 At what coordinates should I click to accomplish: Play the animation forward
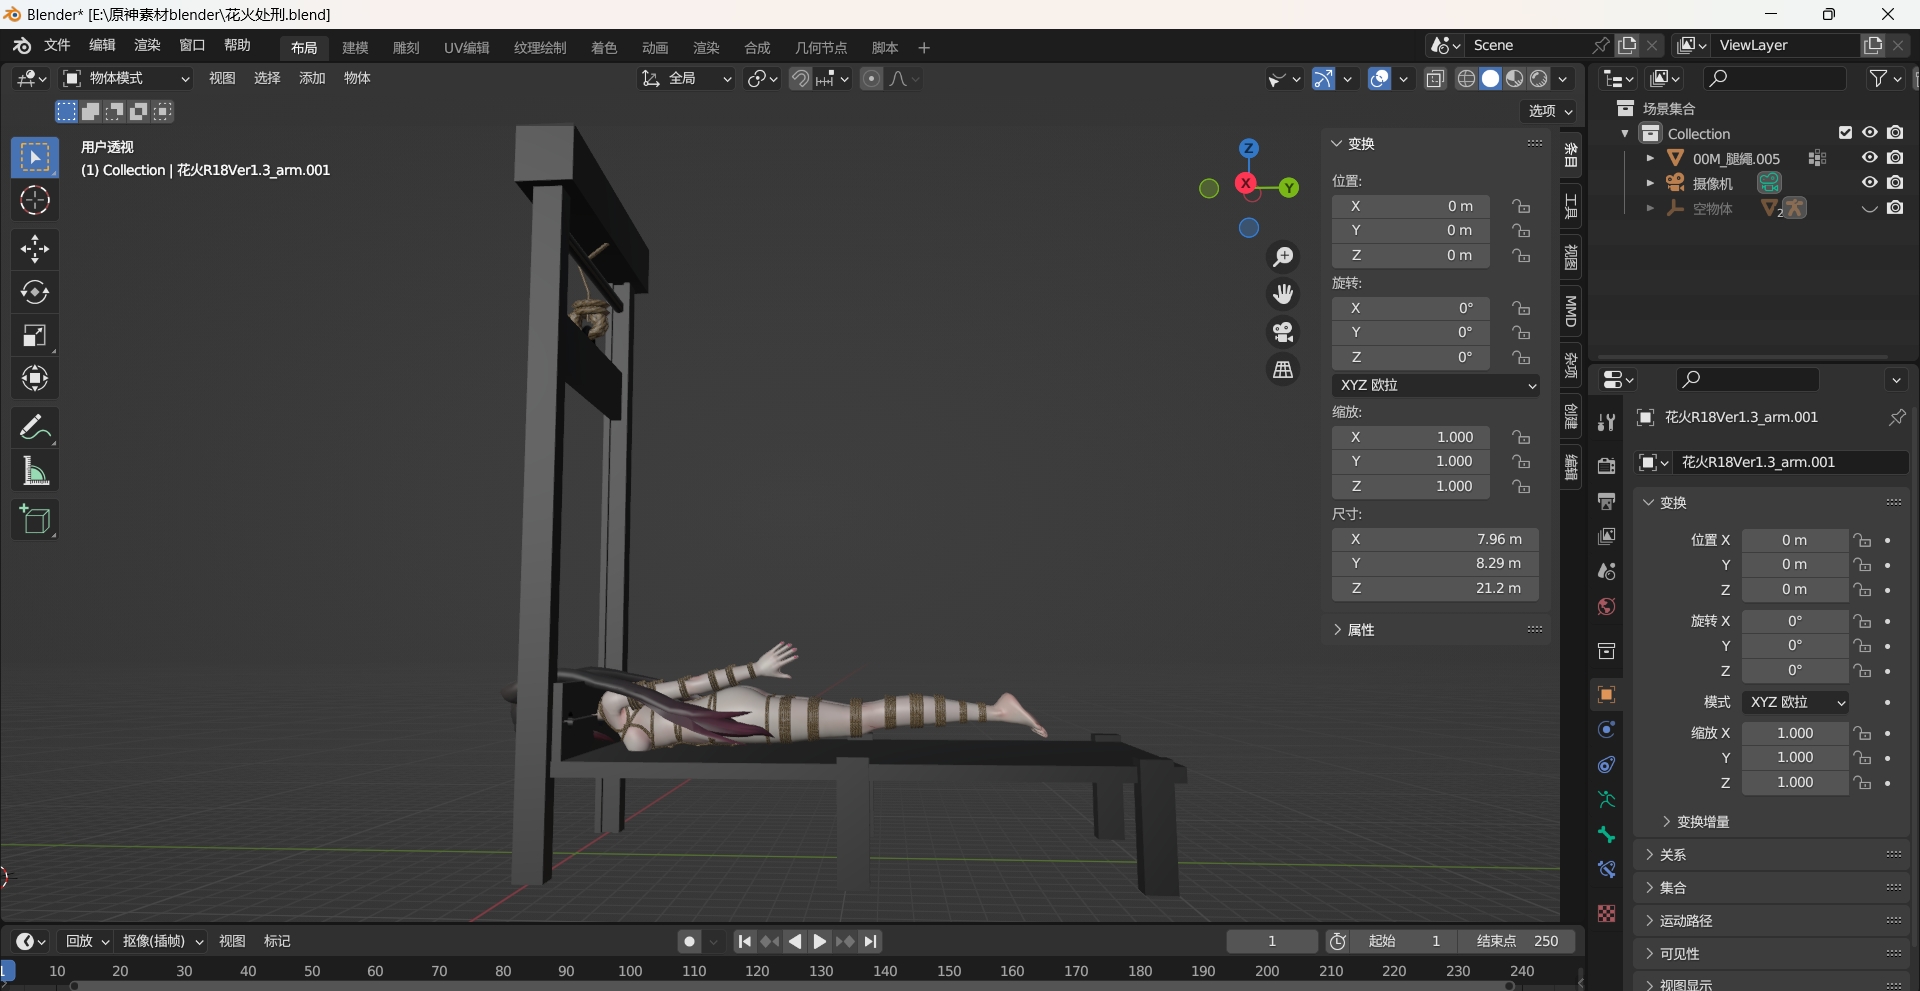819,942
